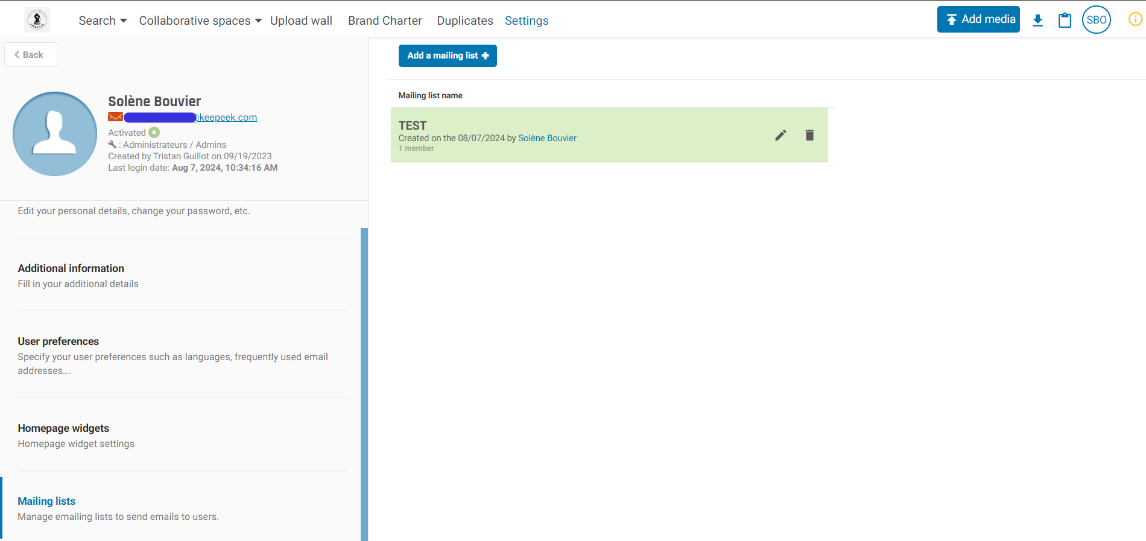Open the SBO user avatar circle

[x=1096, y=20]
